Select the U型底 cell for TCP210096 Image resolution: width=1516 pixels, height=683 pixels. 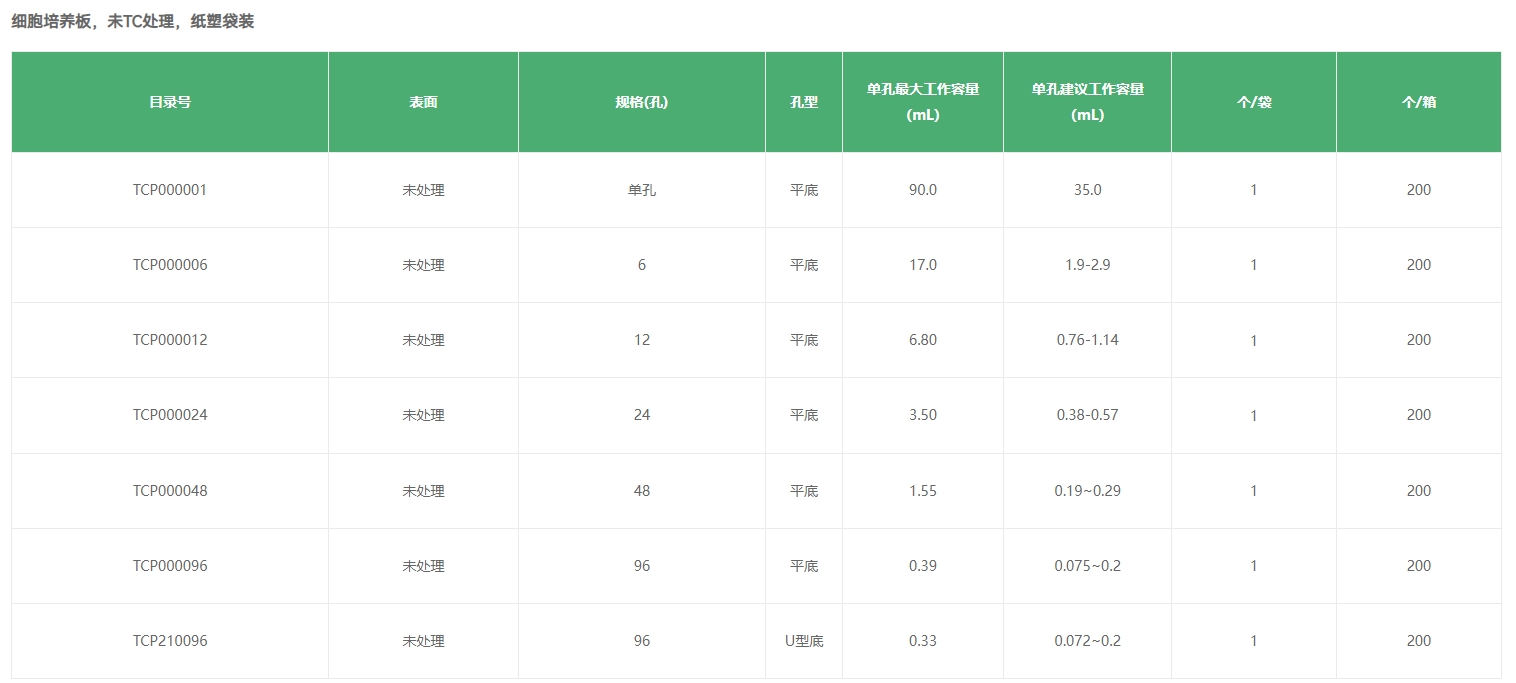click(804, 640)
